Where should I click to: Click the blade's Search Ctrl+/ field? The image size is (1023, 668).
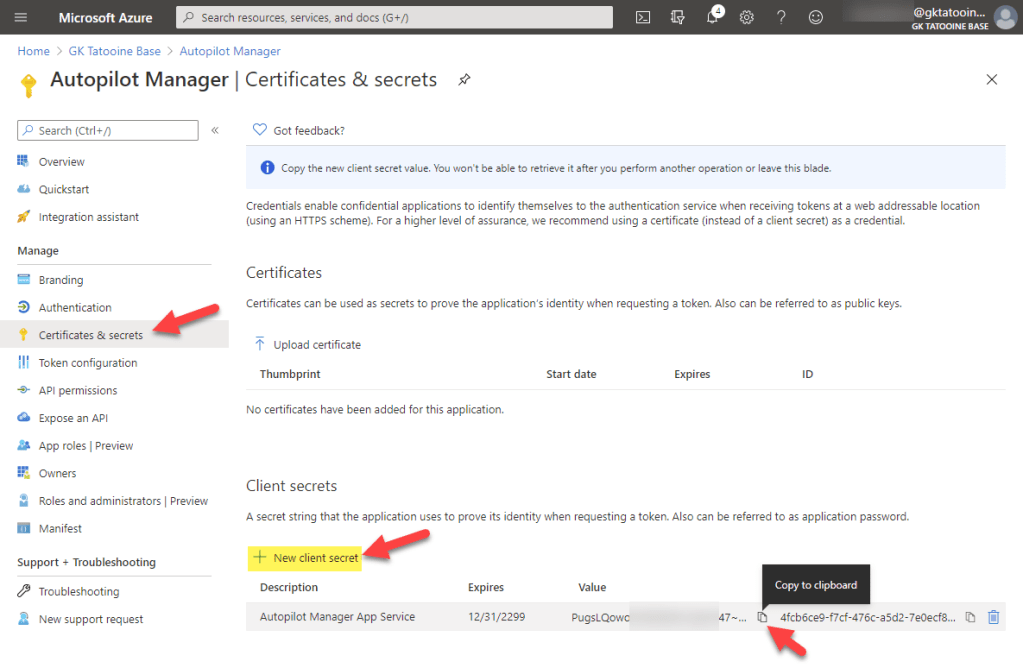click(106, 130)
